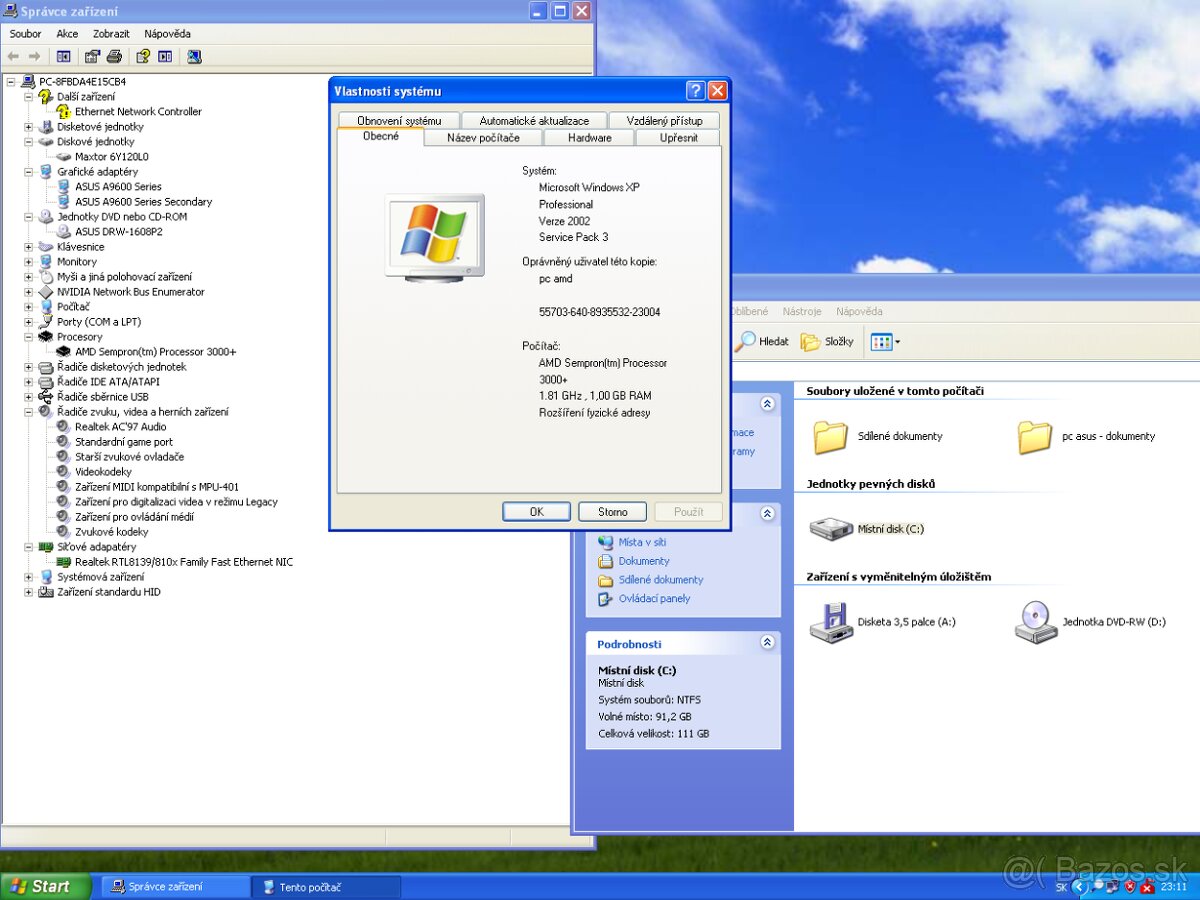Image resolution: width=1200 pixels, height=900 pixels.
Task: Open the Akce menu in Device Manager
Action: tap(66, 33)
